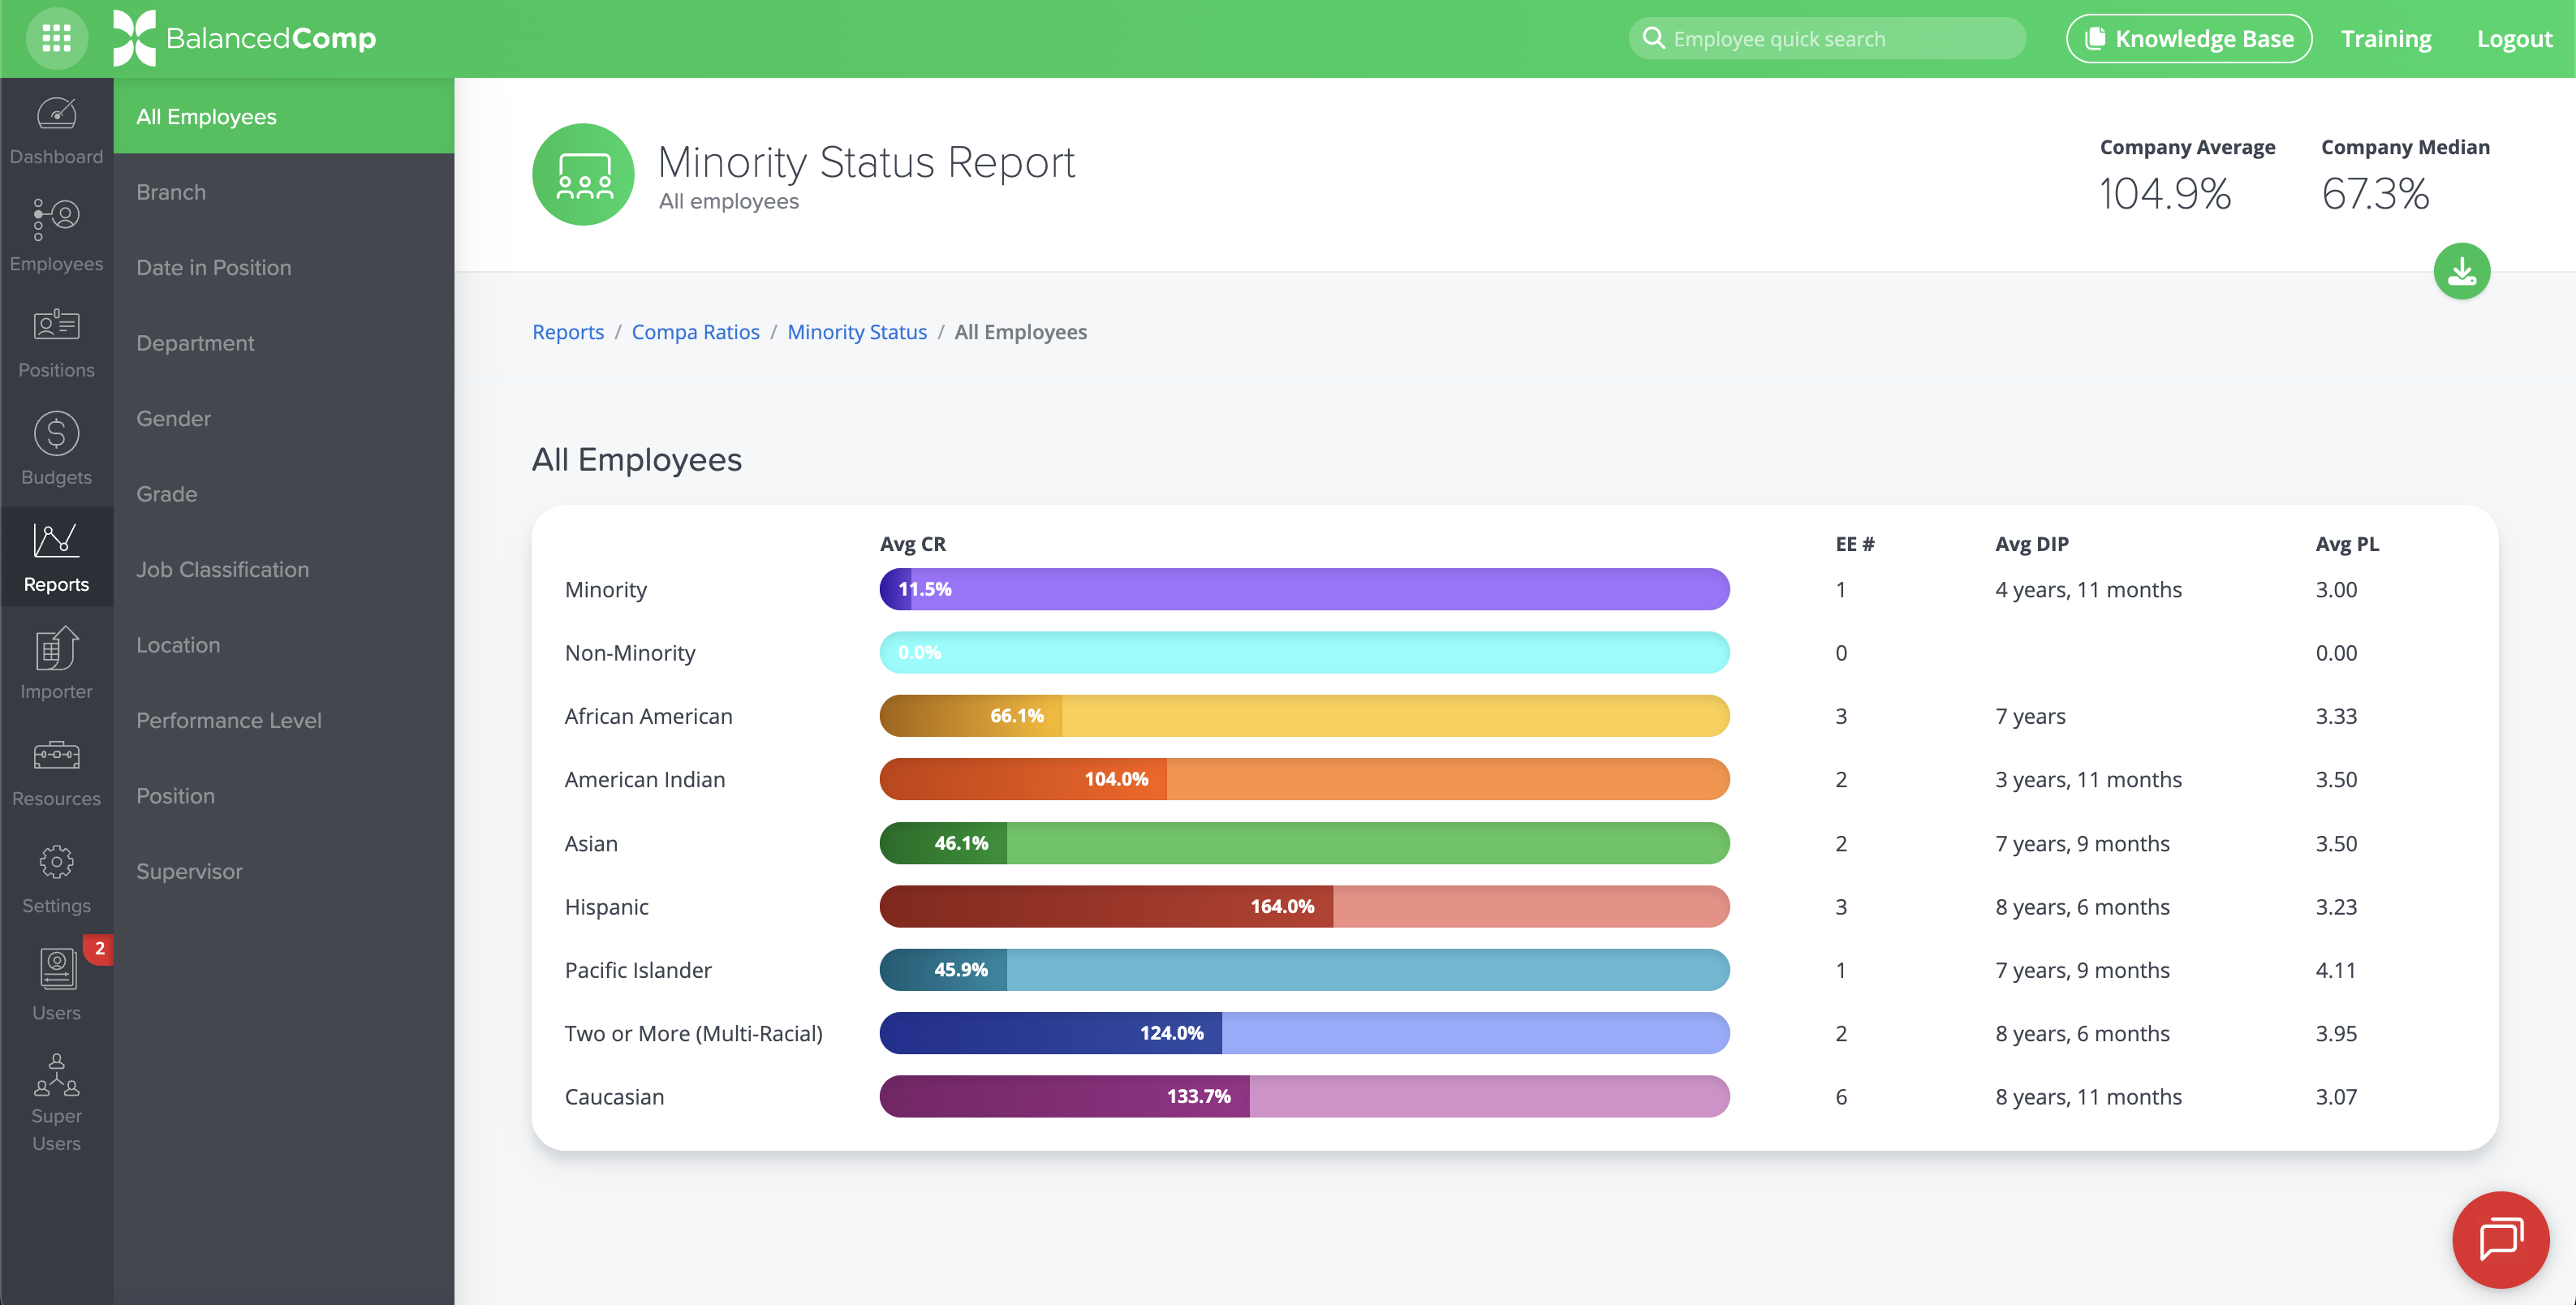Image resolution: width=2576 pixels, height=1305 pixels.
Task: Open the Knowledge Base button
Action: pyautogui.click(x=2188, y=38)
